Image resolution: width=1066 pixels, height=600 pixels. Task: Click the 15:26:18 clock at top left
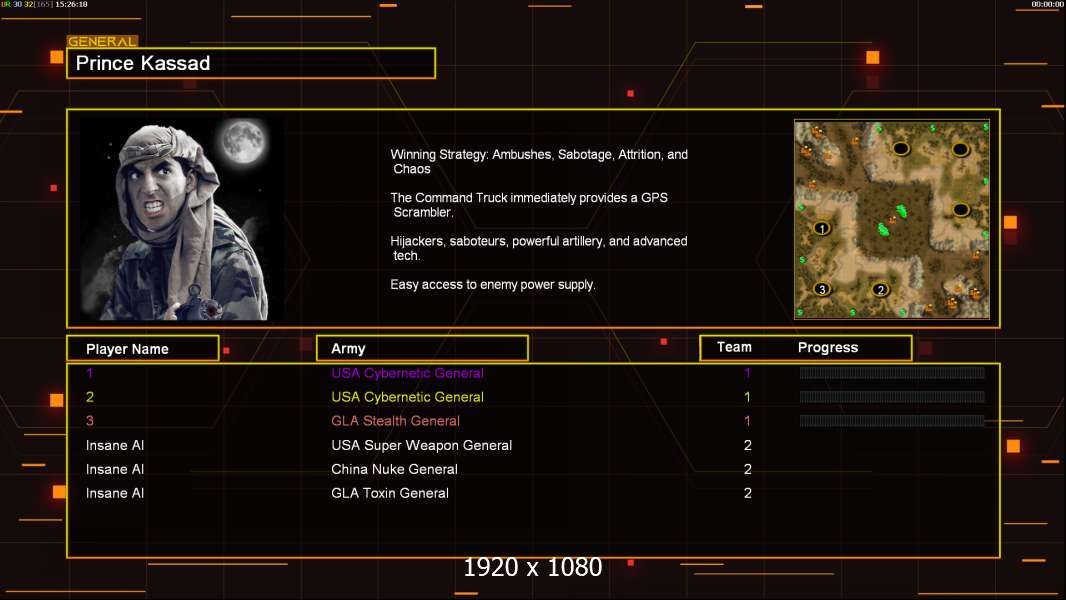[x=71, y=4]
